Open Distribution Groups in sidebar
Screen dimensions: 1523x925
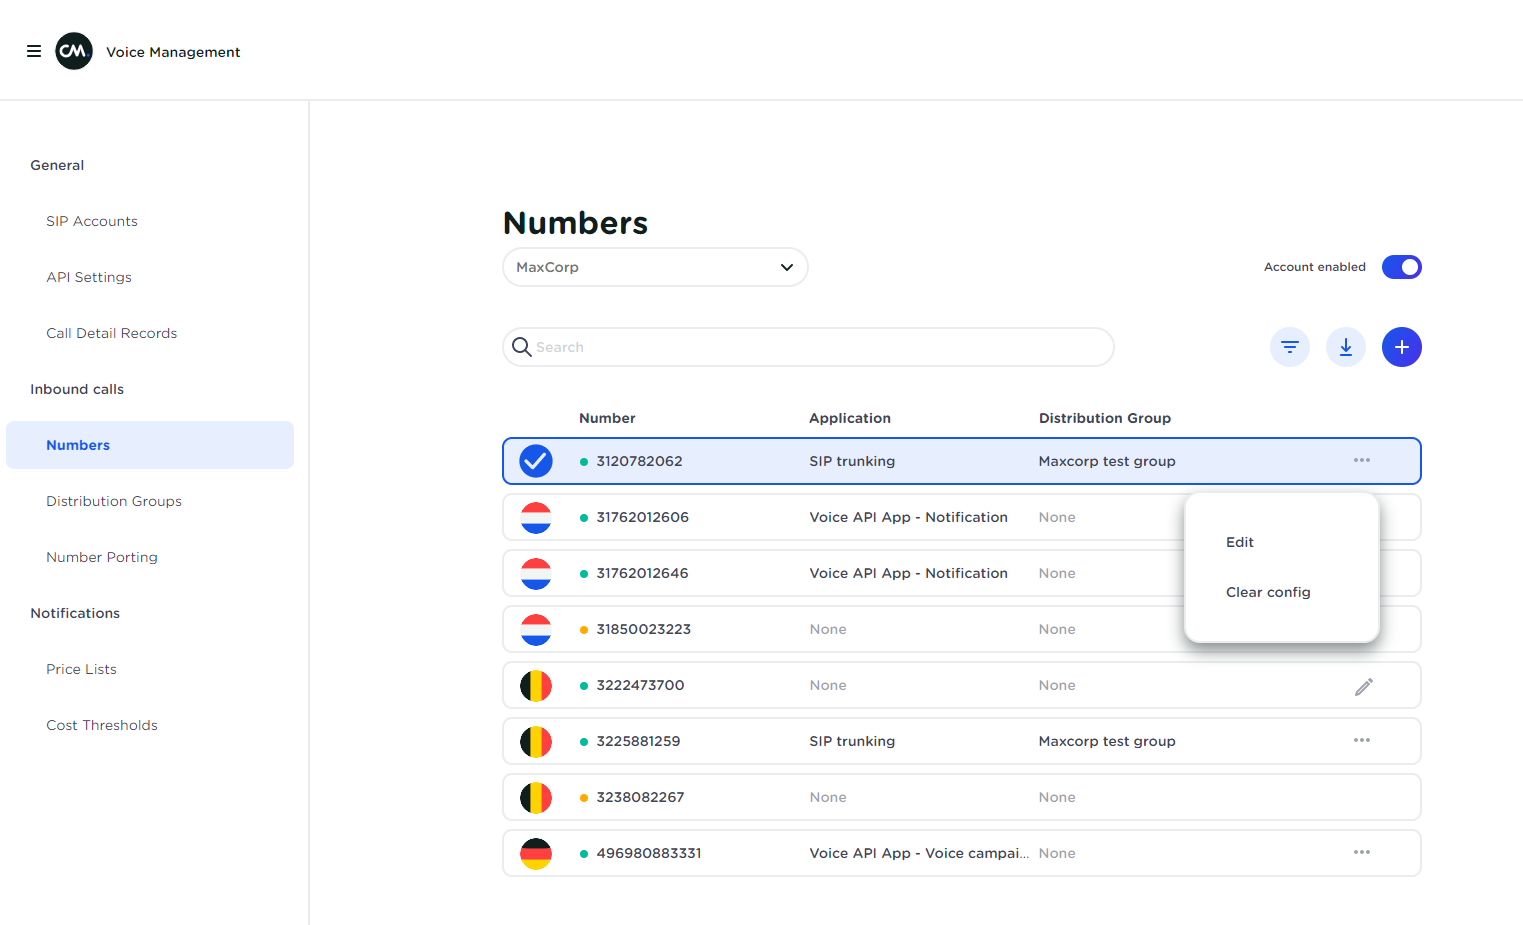[x=114, y=501]
